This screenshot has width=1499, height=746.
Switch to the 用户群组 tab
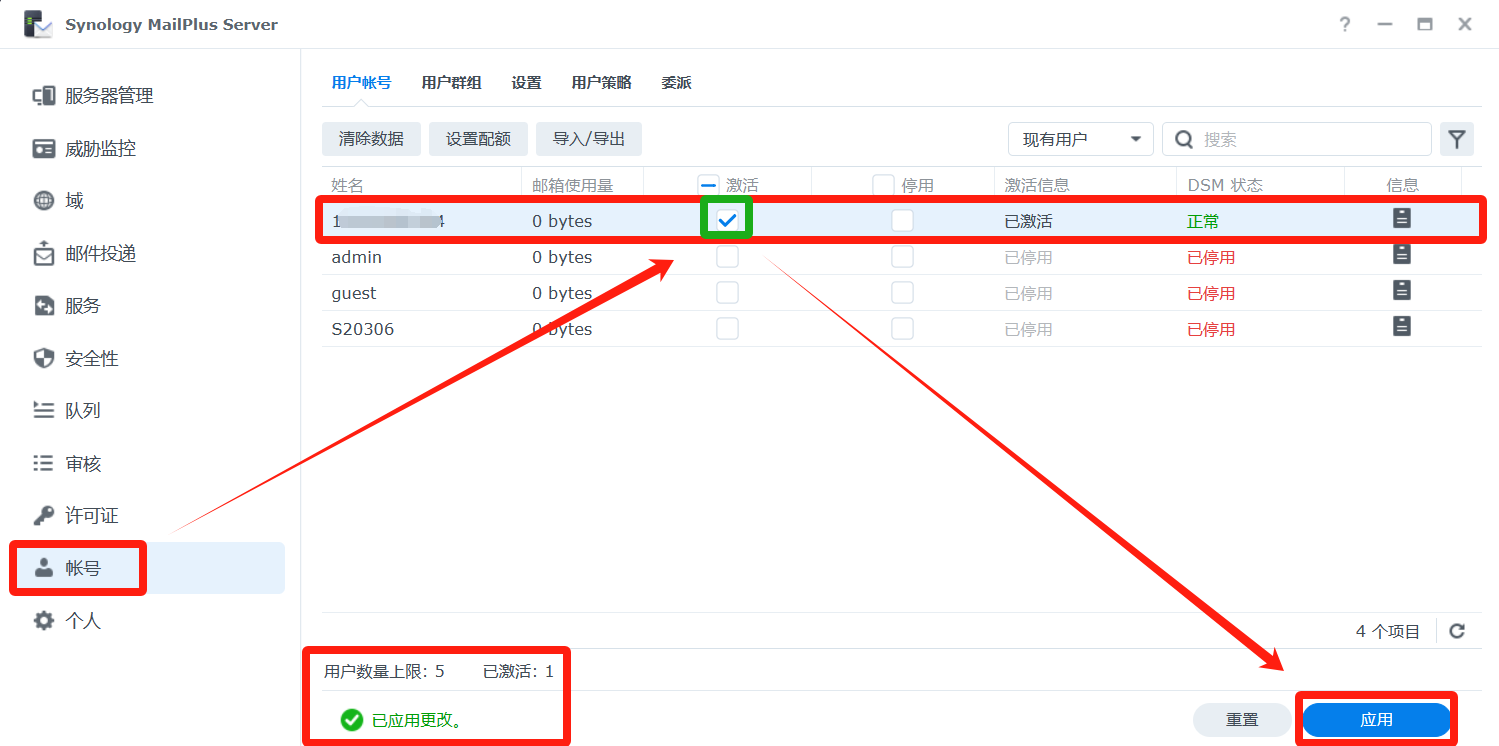pyautogui.click(x=451, y=83)
